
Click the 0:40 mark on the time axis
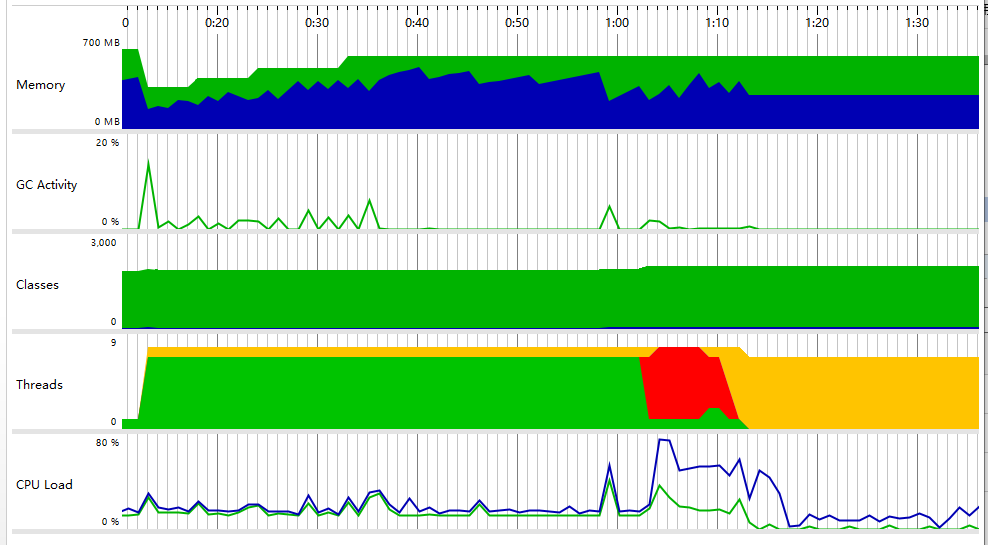pos(417,23)
